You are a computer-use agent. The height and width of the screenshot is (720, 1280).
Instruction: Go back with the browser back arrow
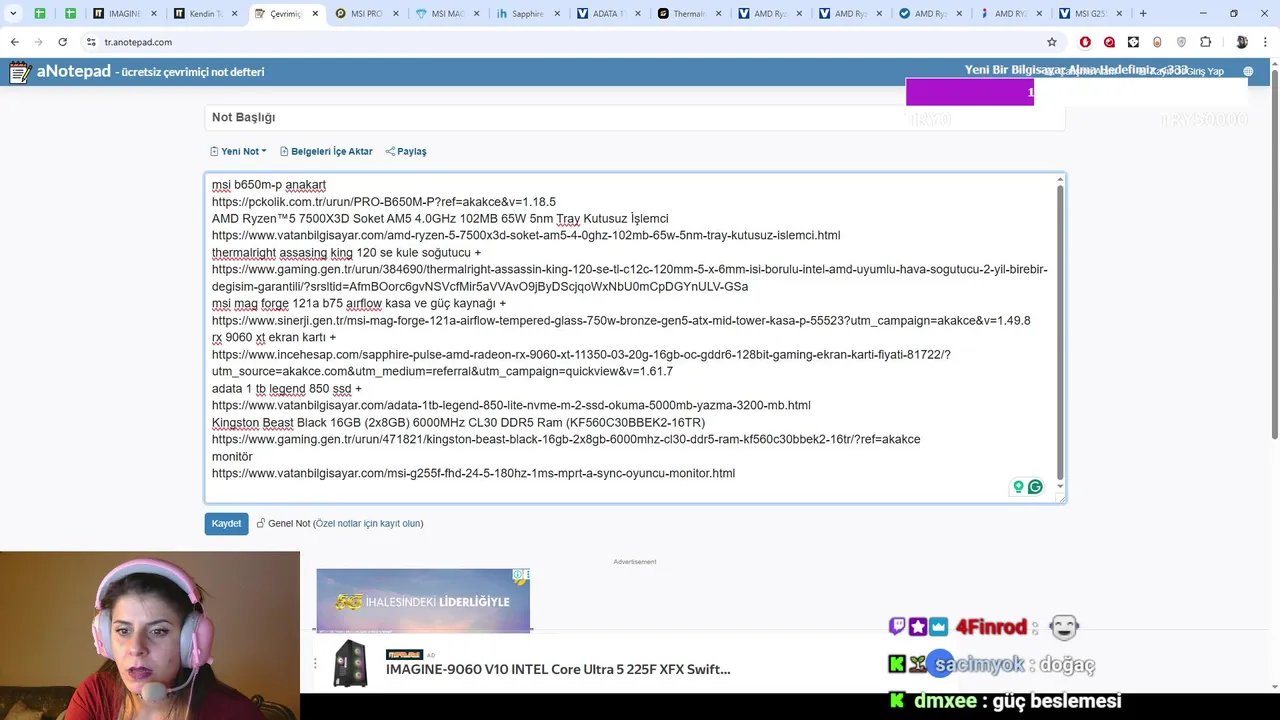(x=14, y=42)
